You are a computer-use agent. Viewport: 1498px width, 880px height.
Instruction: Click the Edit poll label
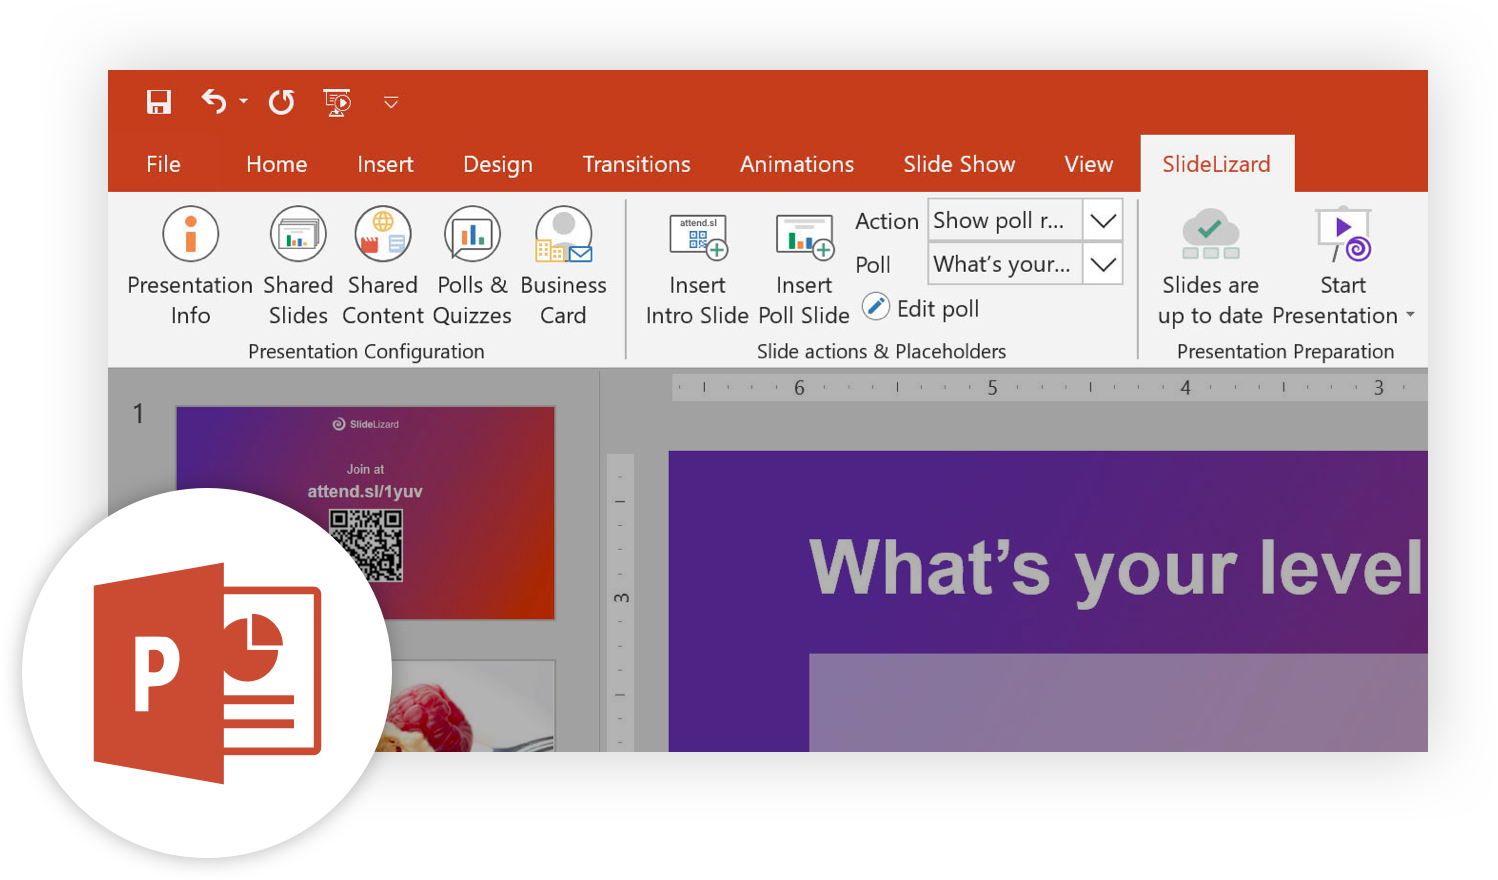938,309
